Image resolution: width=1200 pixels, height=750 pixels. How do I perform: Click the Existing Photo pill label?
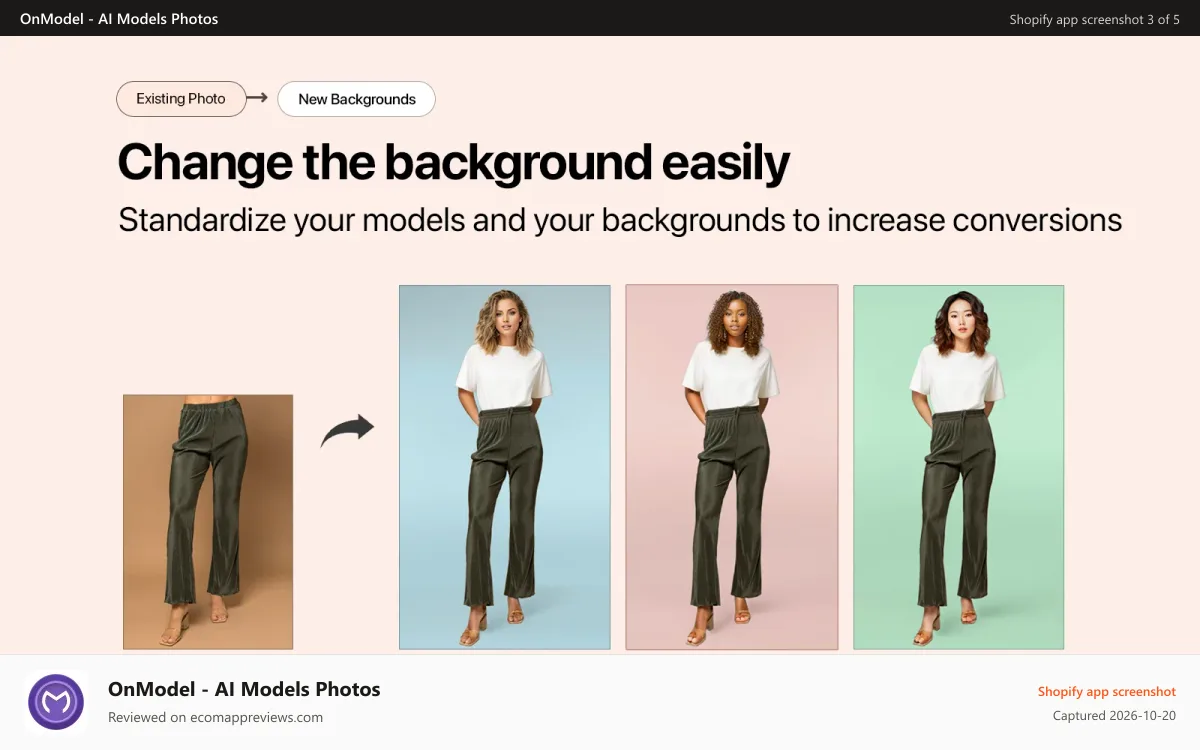181,99
